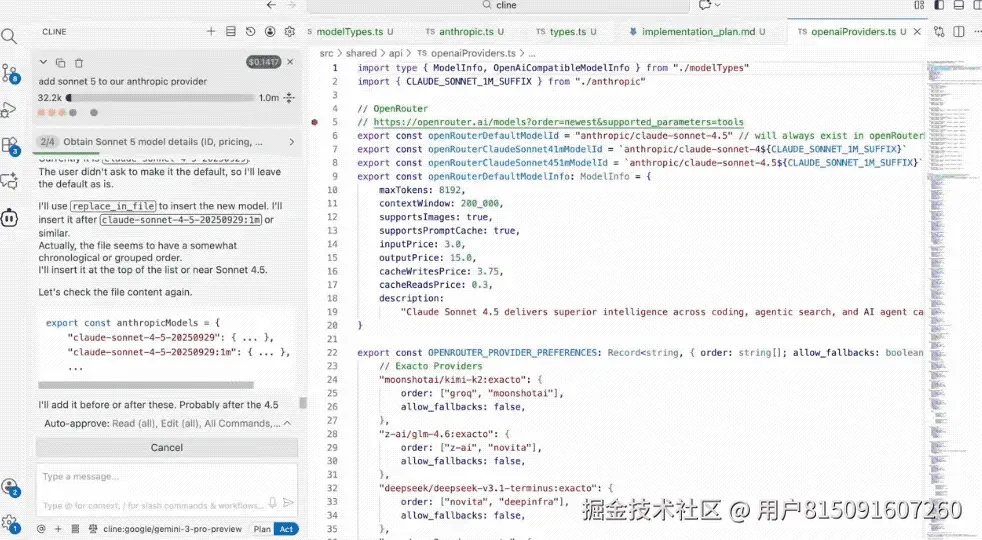Add files with plus icon below input

[x=58, y=529]
